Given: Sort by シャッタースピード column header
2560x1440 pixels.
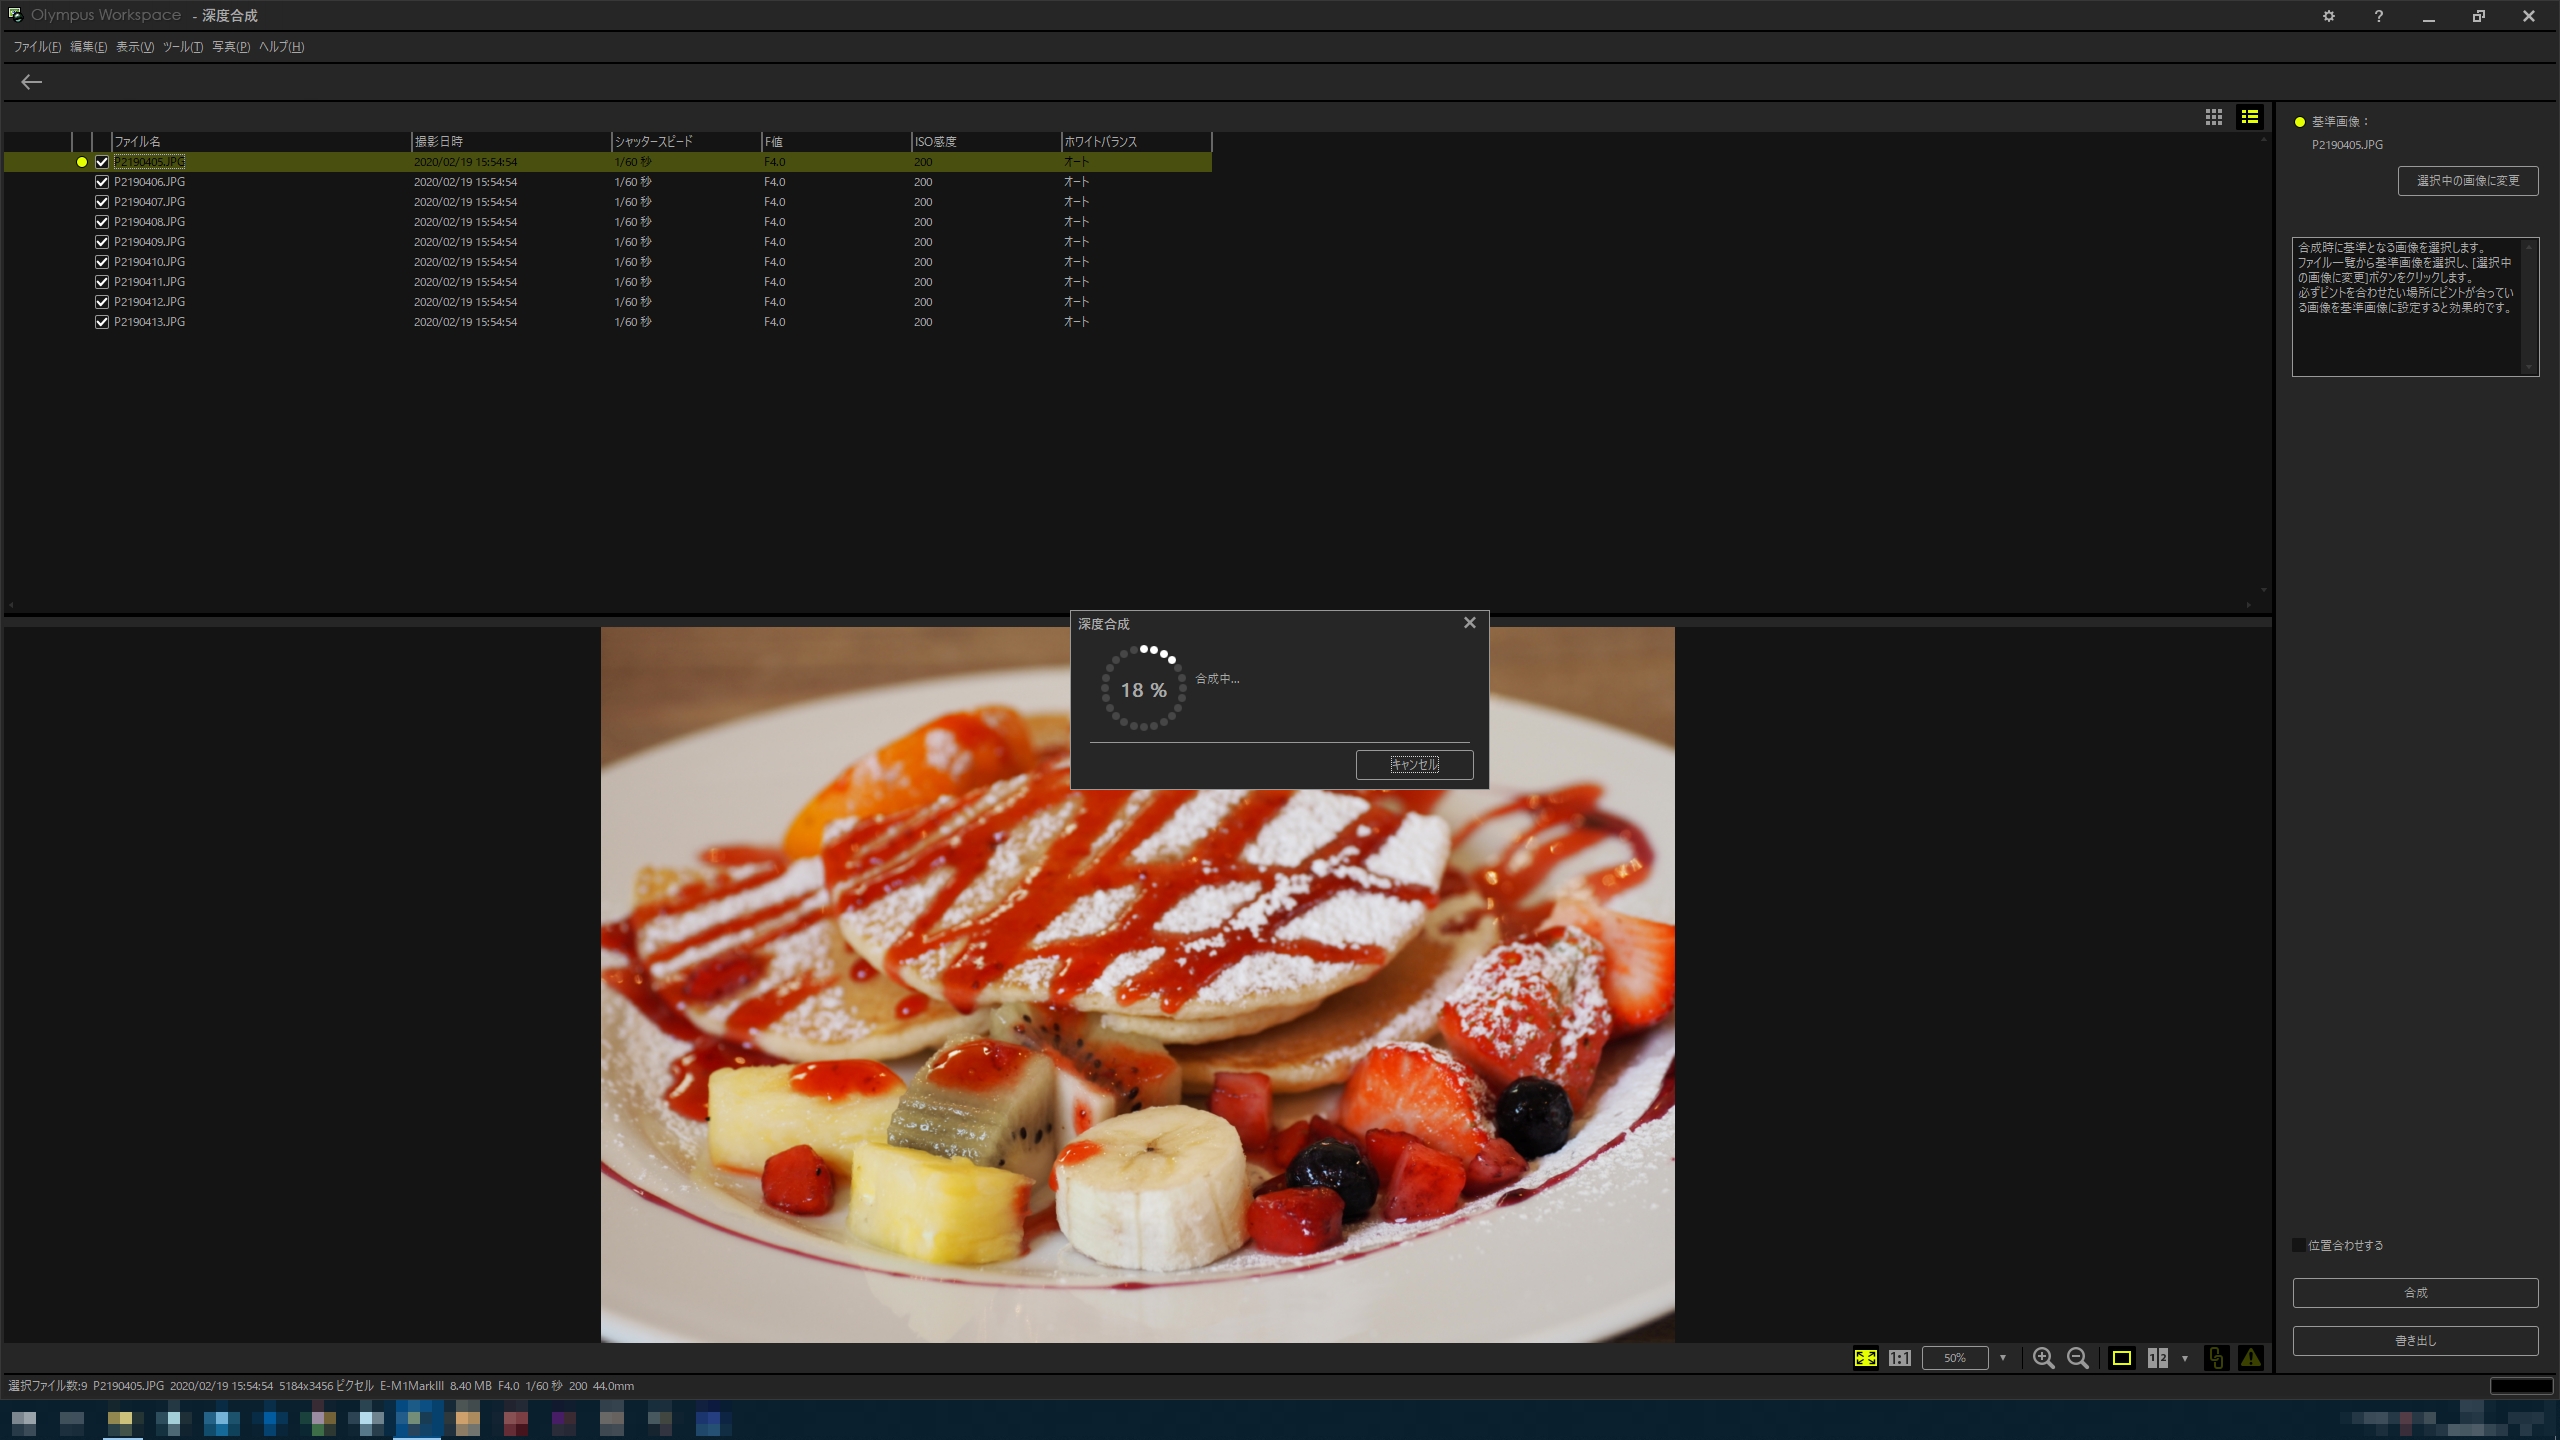Looking at the screenshot, I should point(686,142).
